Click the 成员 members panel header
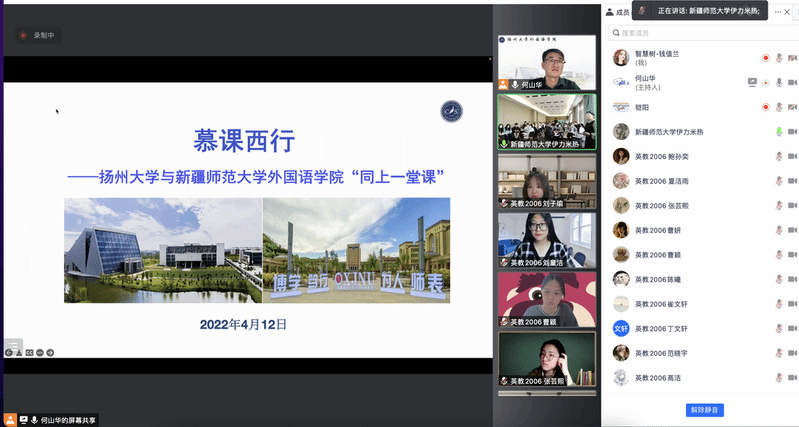Viewport: 799px width, 427px height. coord(620,12)
